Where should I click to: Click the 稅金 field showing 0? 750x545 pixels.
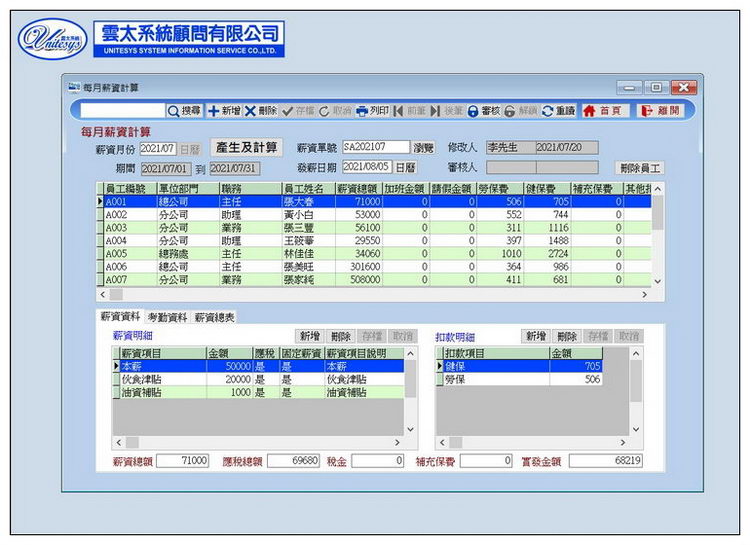(x=377, y=461)
